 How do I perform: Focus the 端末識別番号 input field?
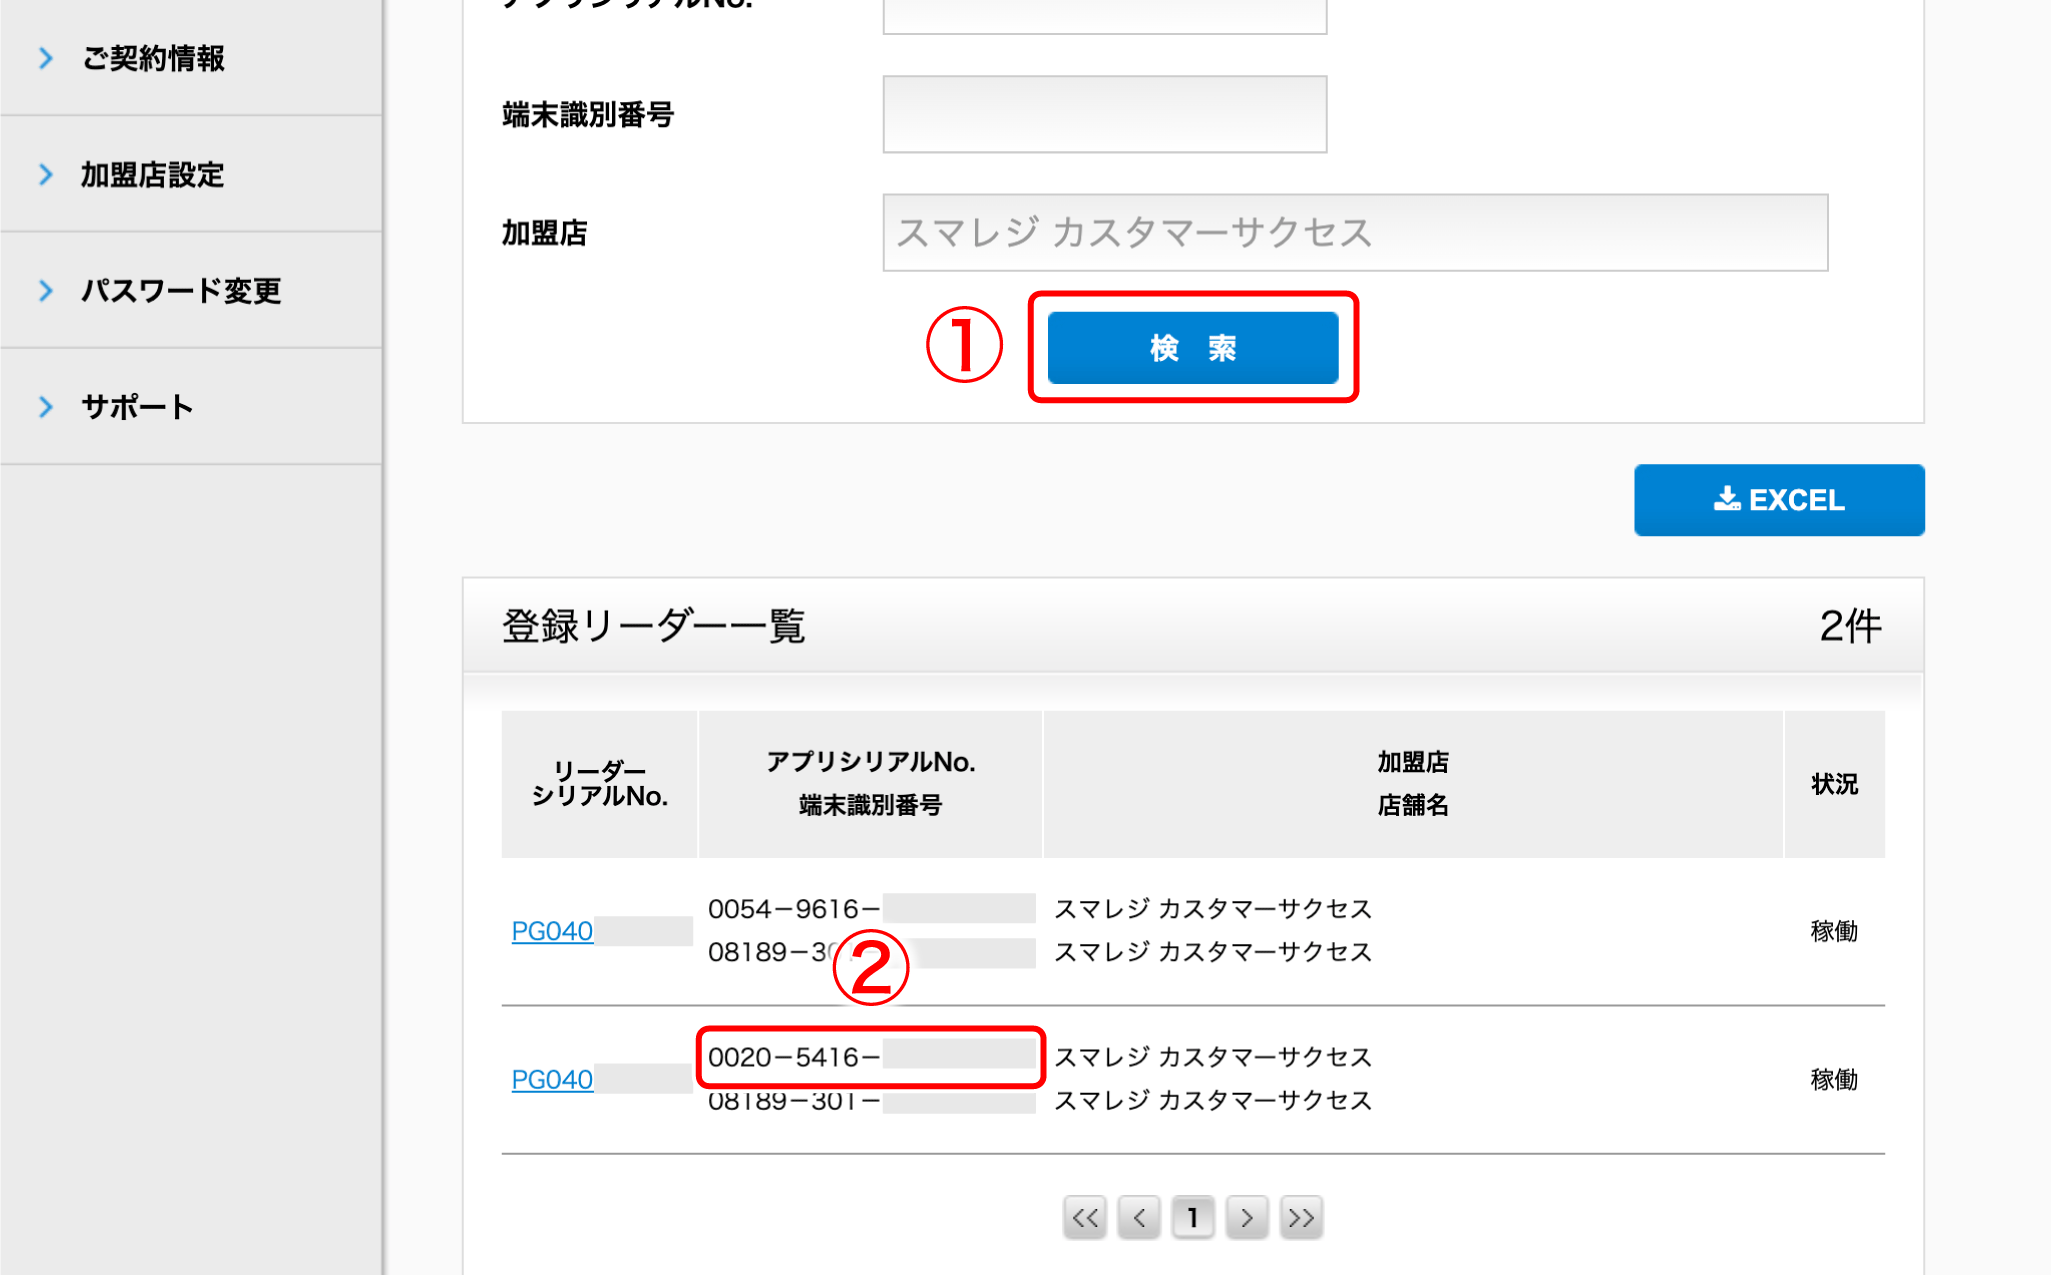pos(1104,114)
